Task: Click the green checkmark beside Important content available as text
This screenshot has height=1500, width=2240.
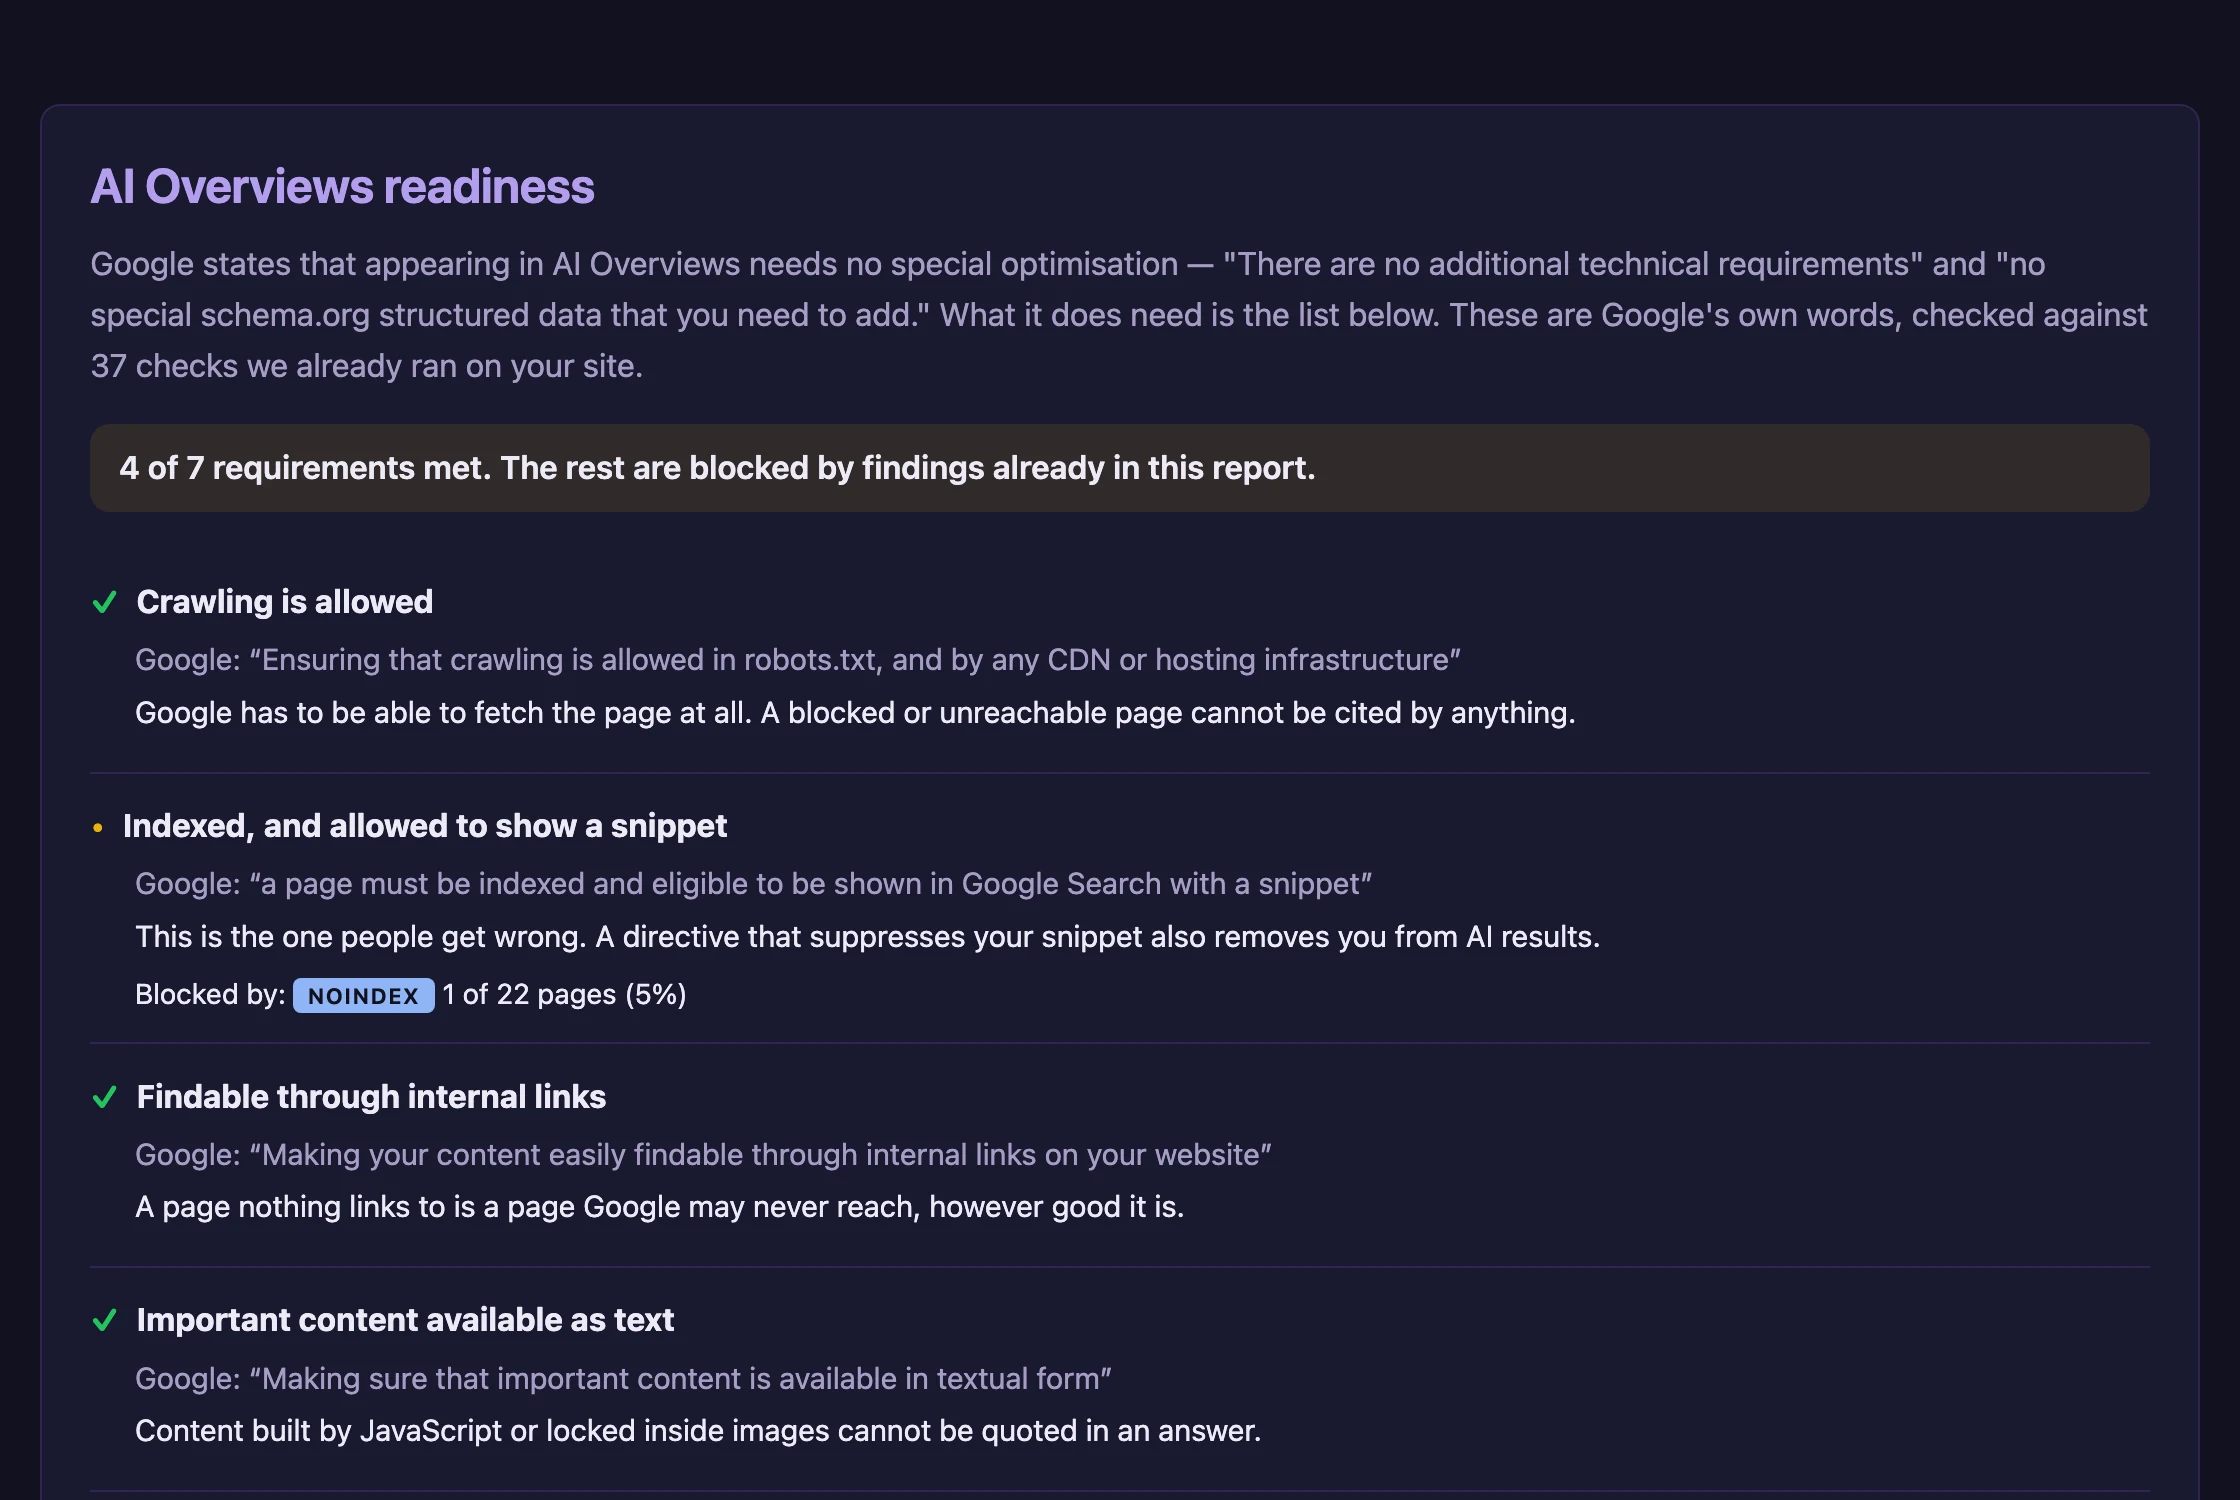Action: tap(104, 1320)
